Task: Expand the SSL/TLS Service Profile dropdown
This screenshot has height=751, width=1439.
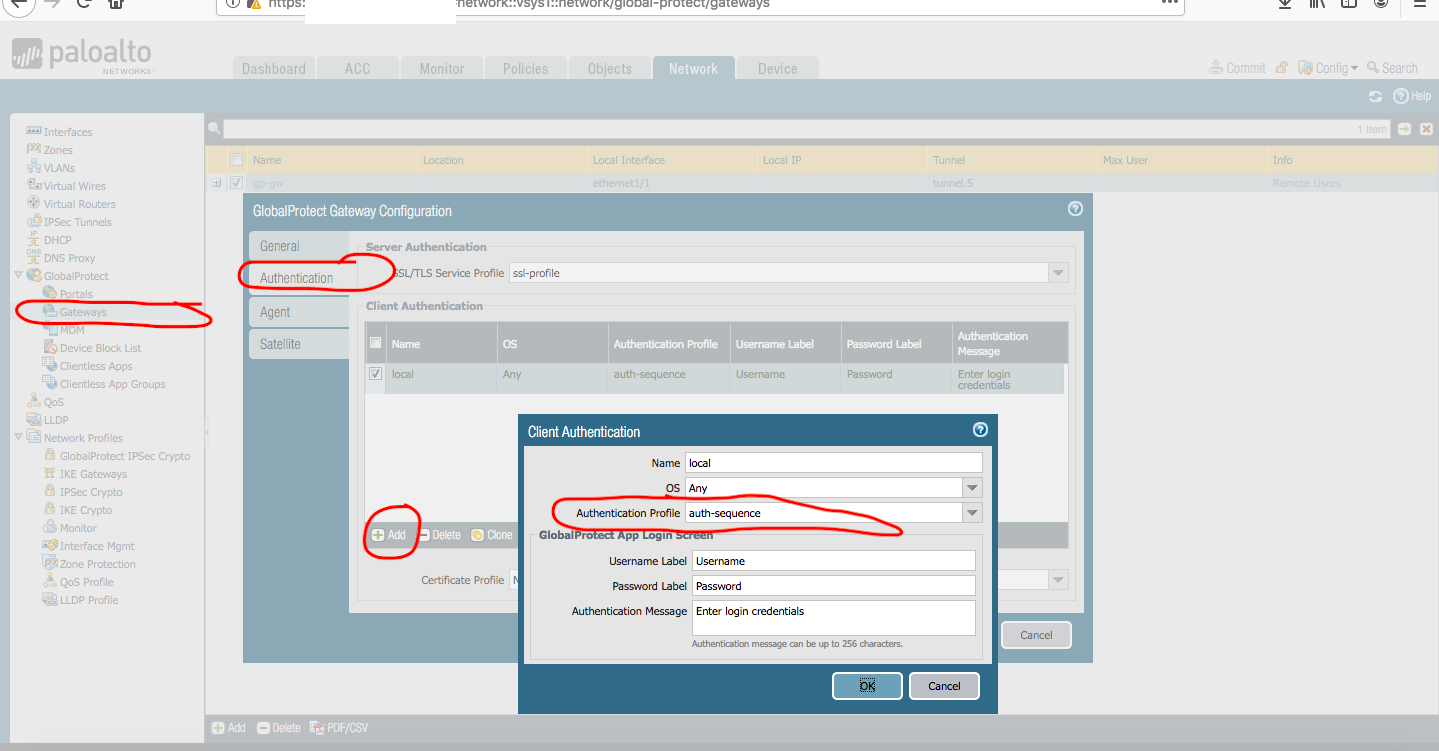Action: click(1057, 273)
